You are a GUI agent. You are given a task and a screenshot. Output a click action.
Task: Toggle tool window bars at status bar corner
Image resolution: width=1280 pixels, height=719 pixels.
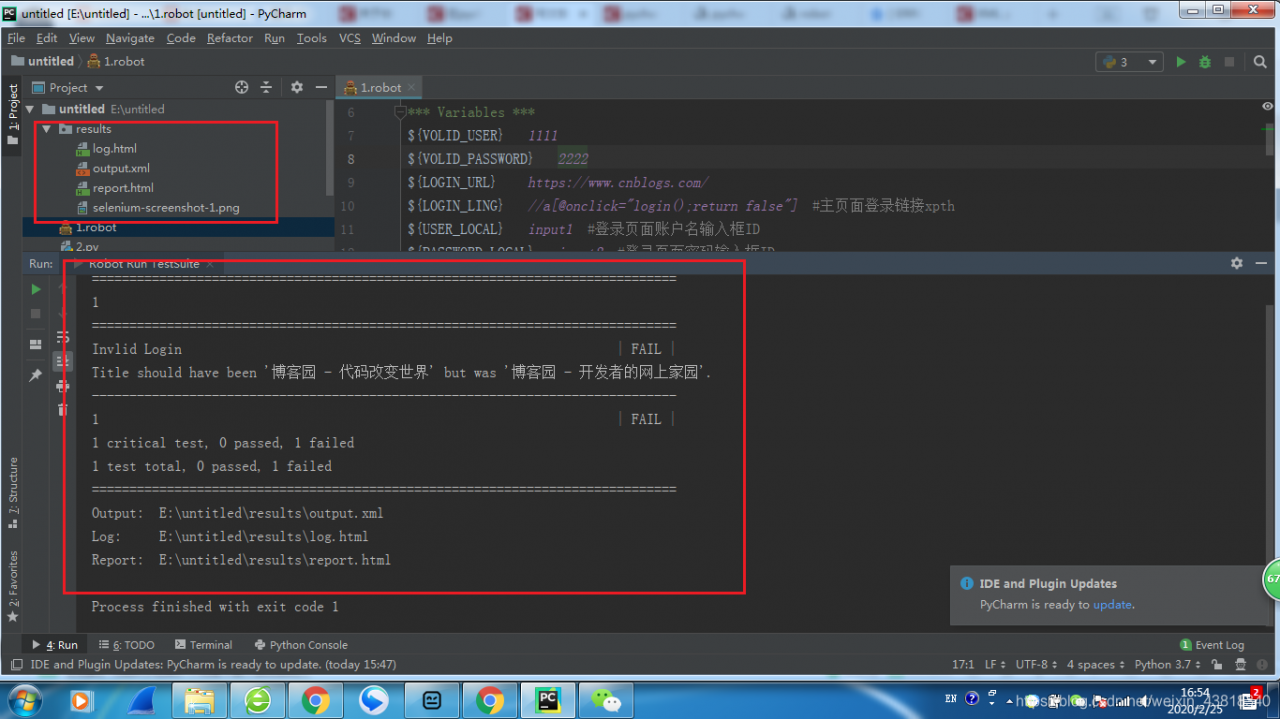tap(15, 664)
